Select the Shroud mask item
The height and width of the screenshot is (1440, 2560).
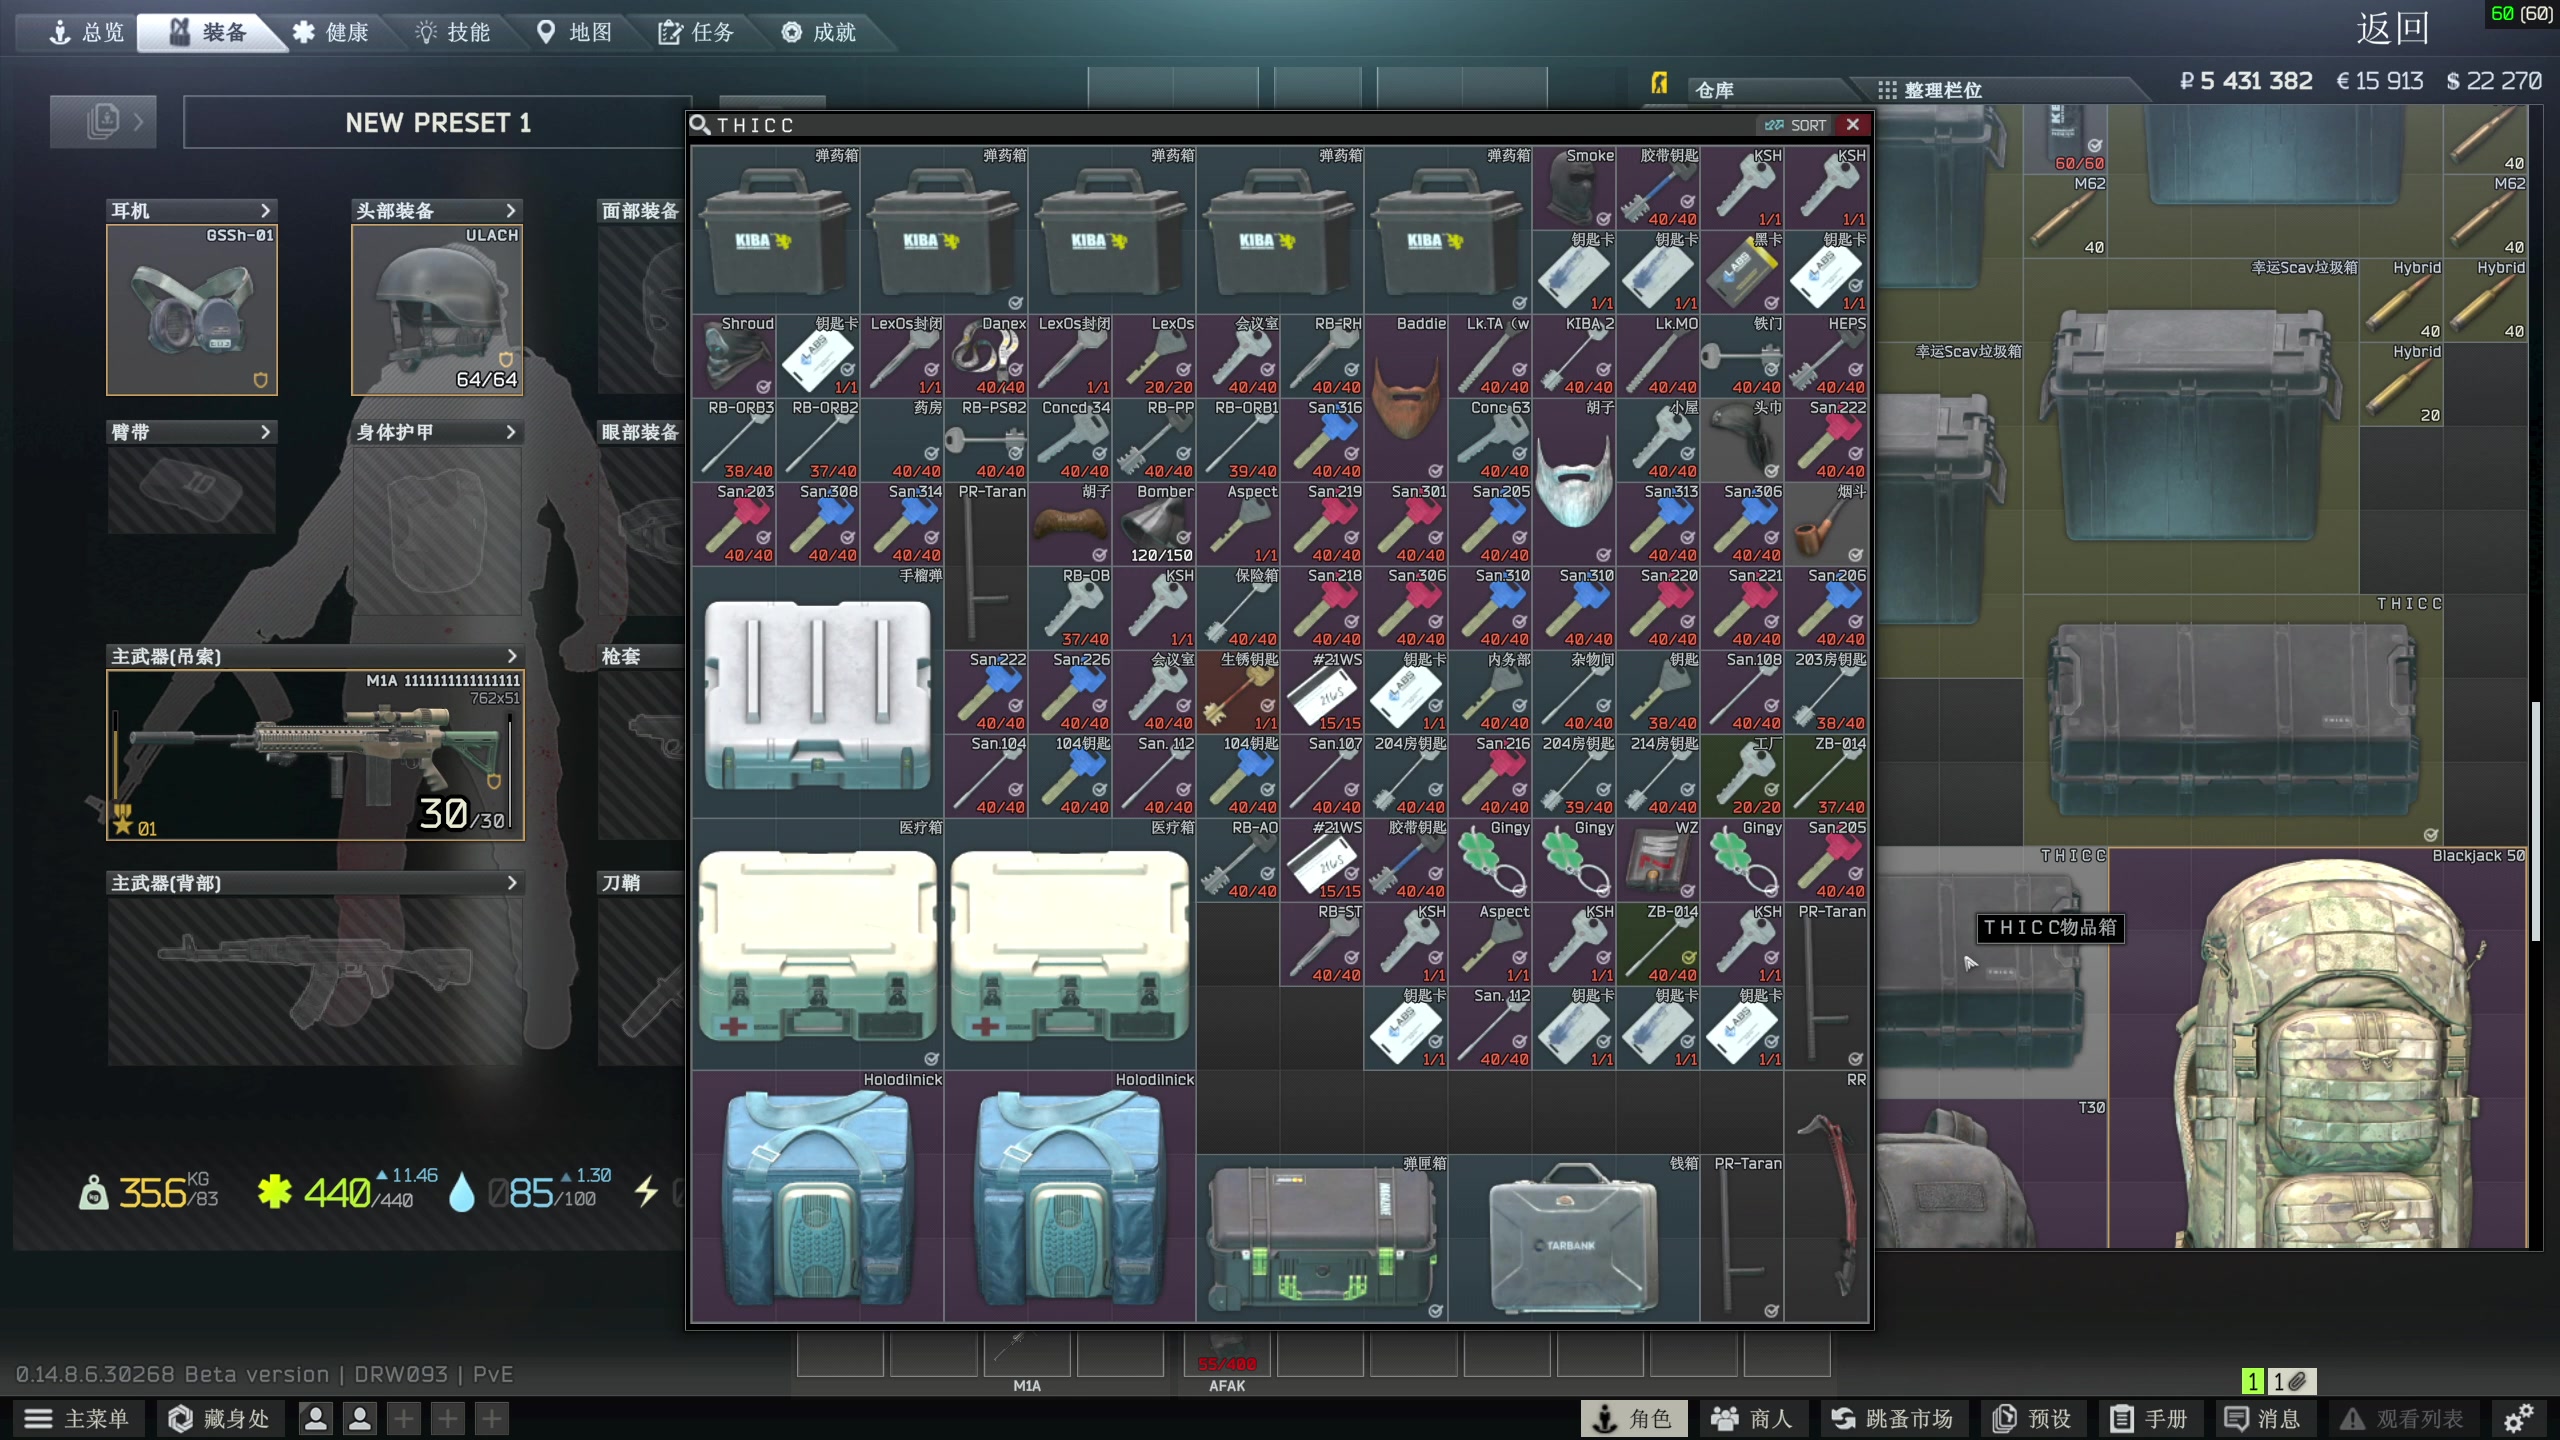[734, 356]
